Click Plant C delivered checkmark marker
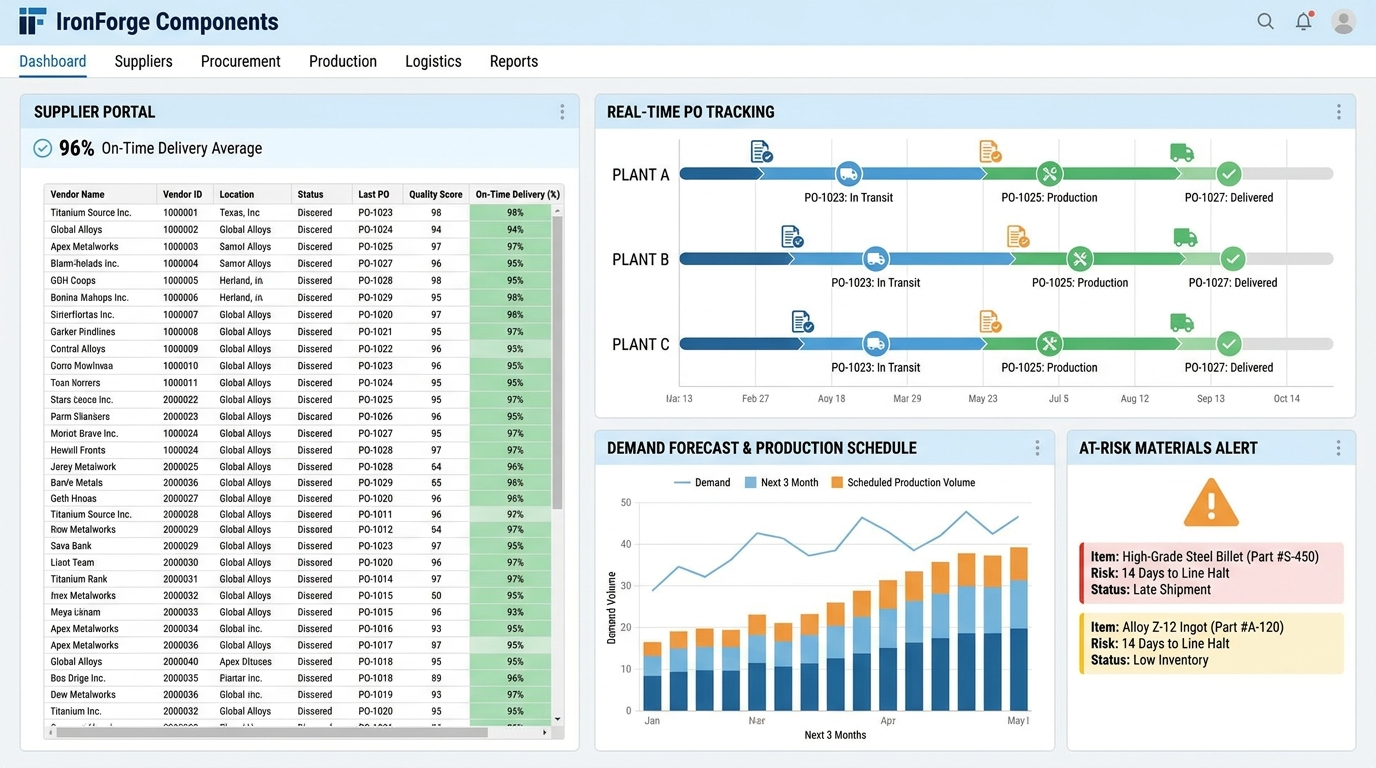The image size is (1376, 768). [1229, 344]
